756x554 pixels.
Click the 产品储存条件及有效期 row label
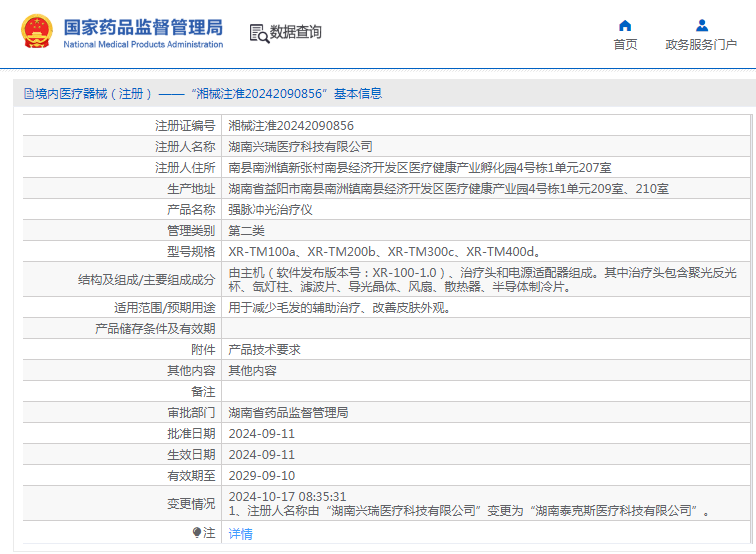[x=155, y=329]
